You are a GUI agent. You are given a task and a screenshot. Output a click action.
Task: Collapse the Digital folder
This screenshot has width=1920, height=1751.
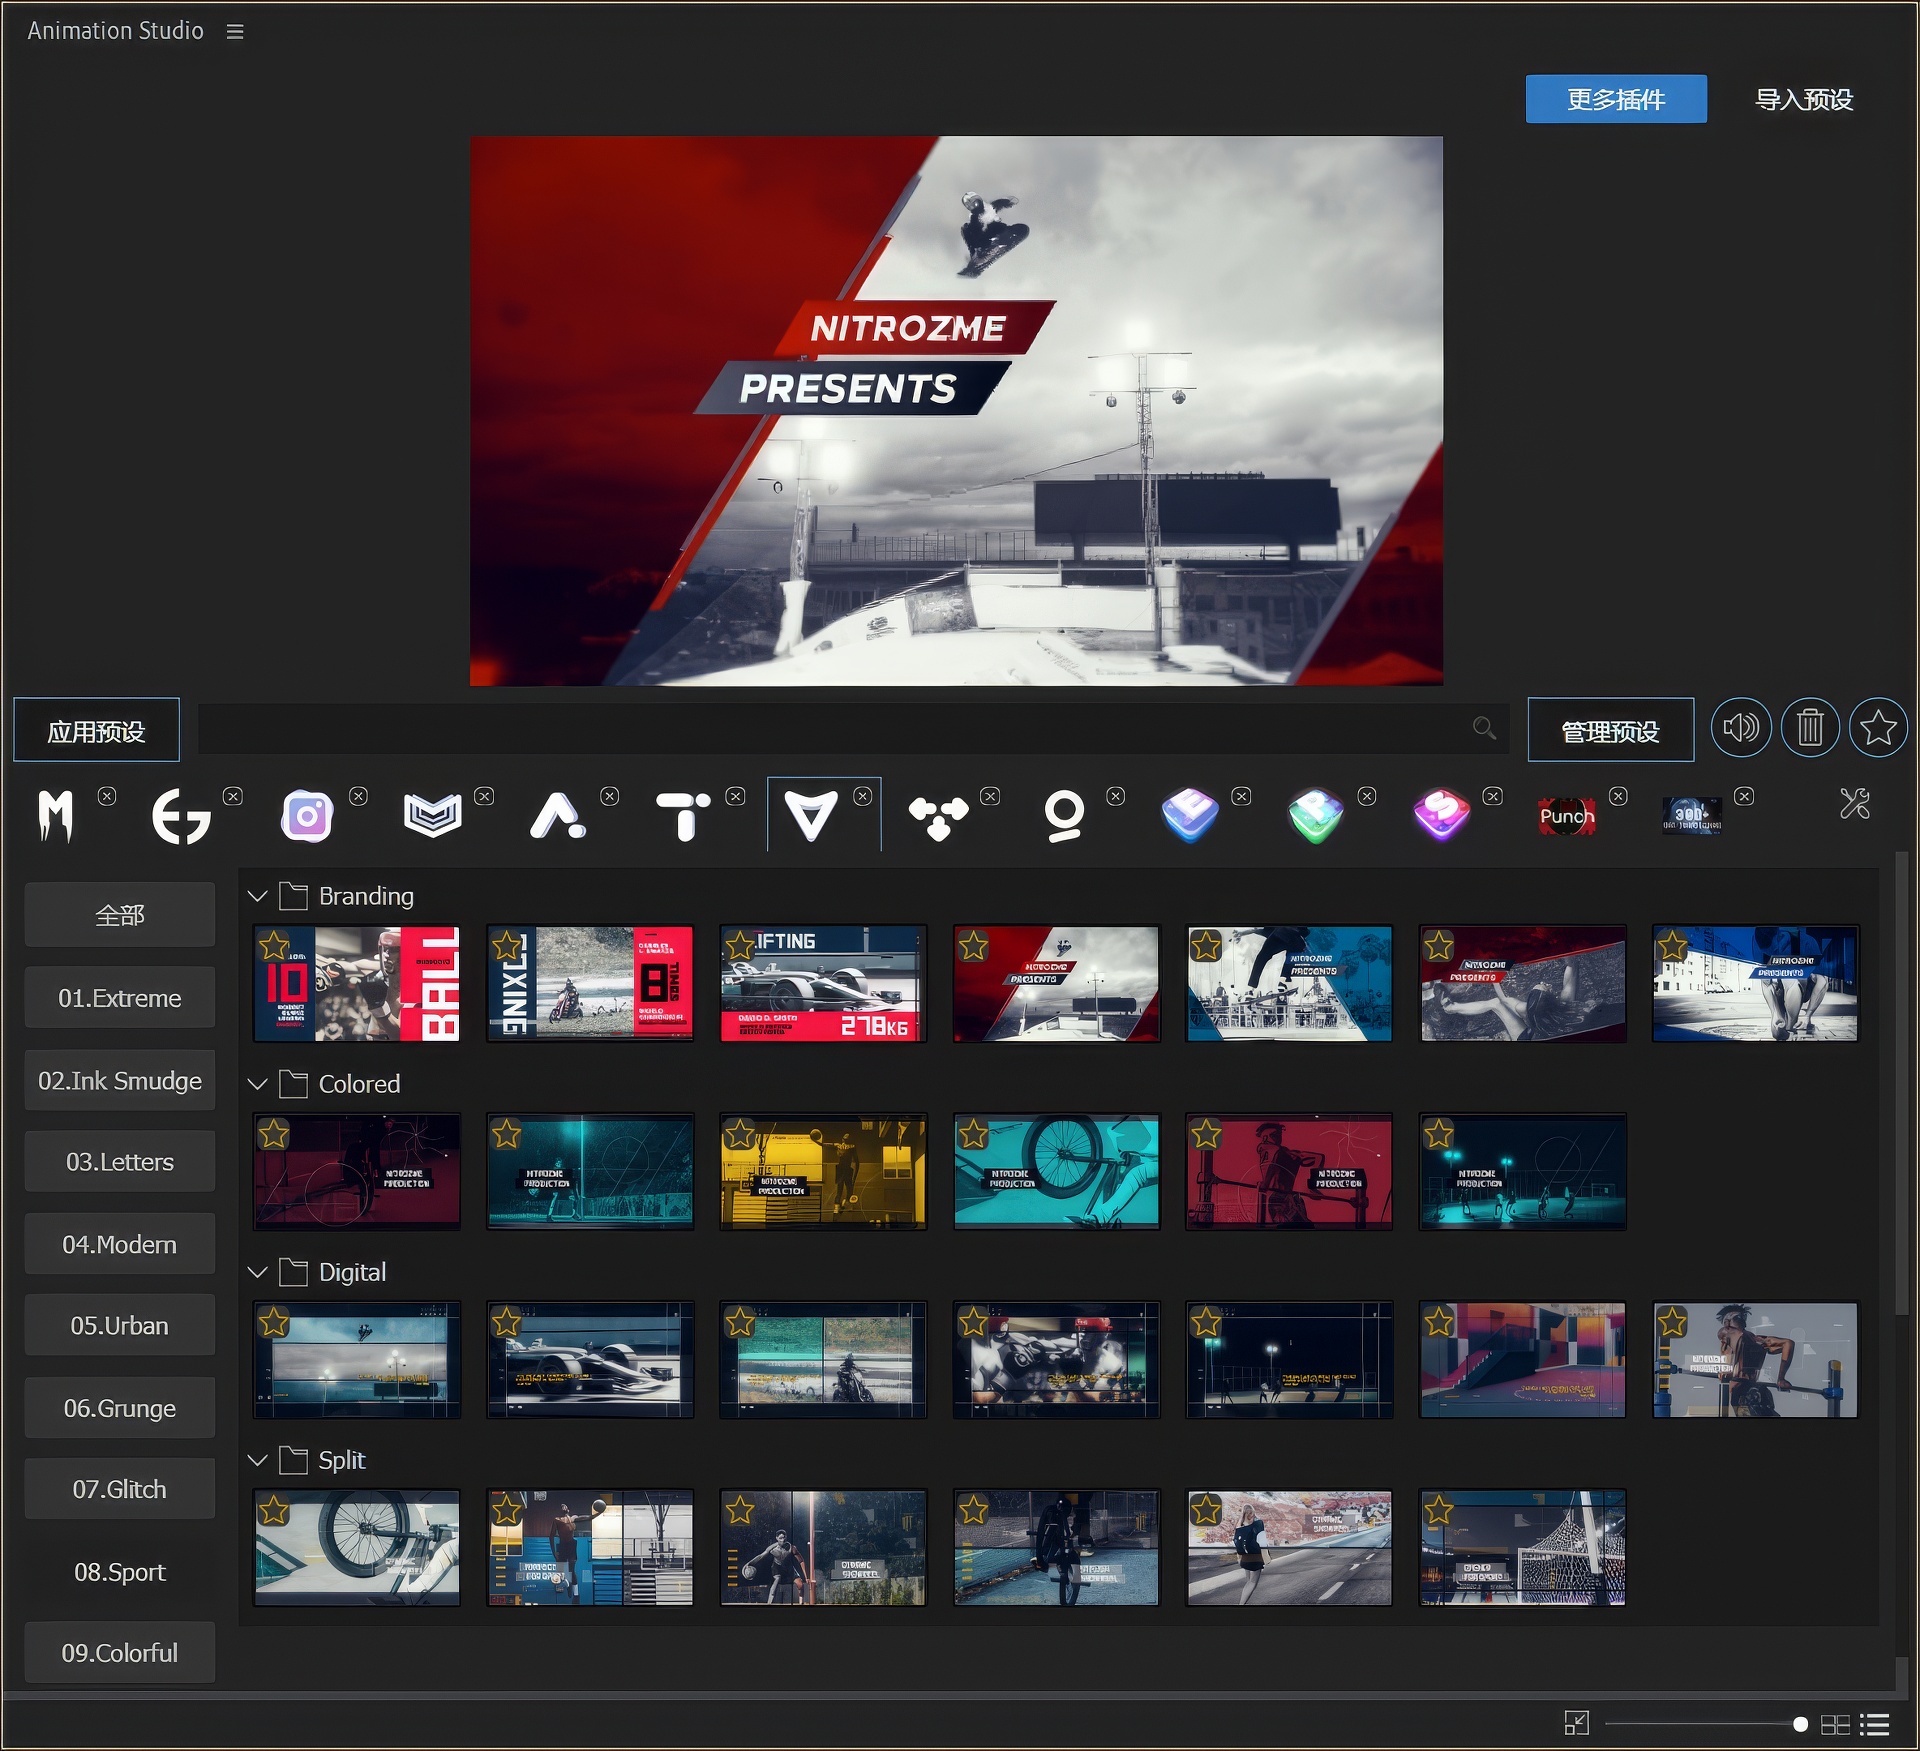click(258, 1272)
